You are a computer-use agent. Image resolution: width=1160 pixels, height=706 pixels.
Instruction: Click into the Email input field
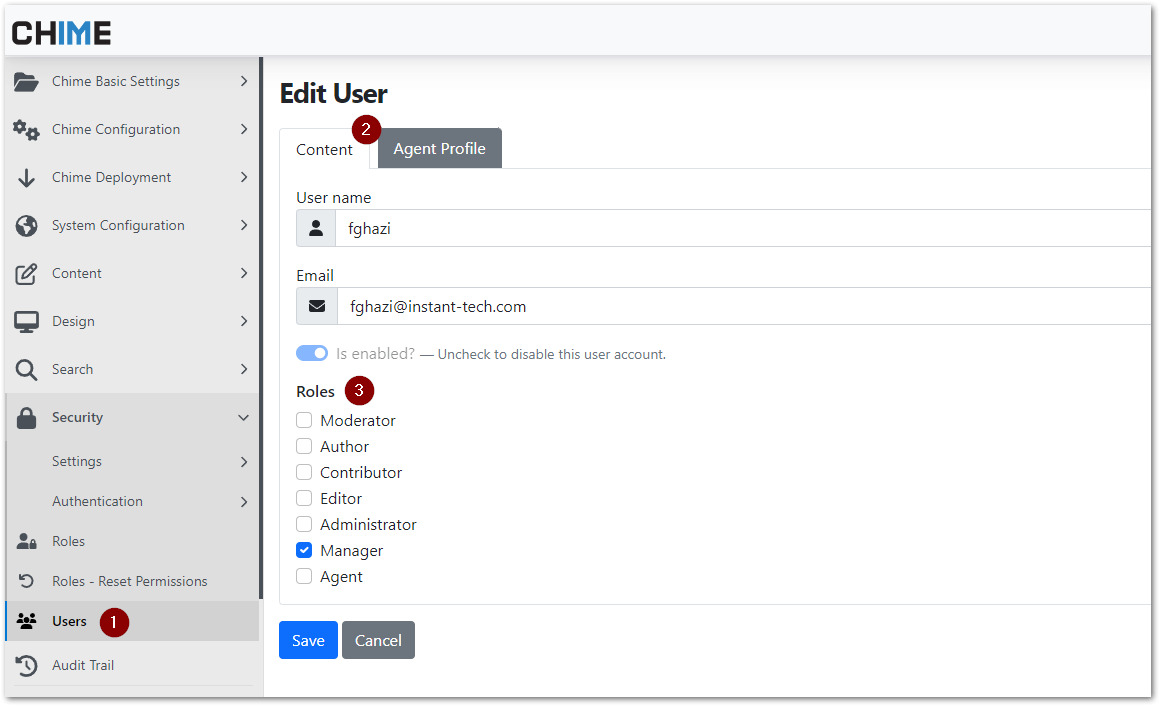[740, 307]
